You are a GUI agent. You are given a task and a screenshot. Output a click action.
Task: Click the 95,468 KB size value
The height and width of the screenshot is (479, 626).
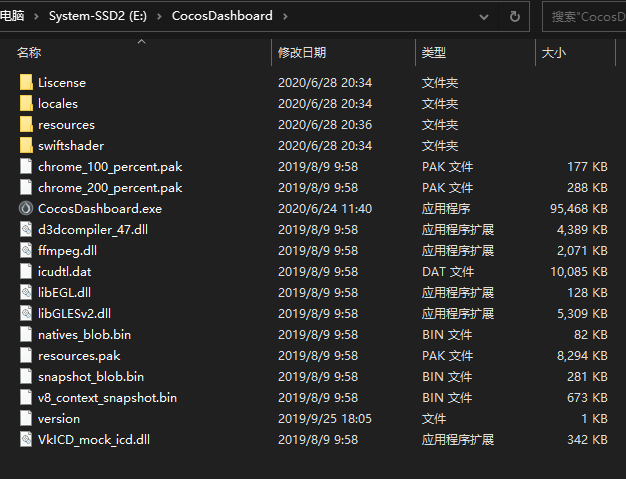[578, 209]
